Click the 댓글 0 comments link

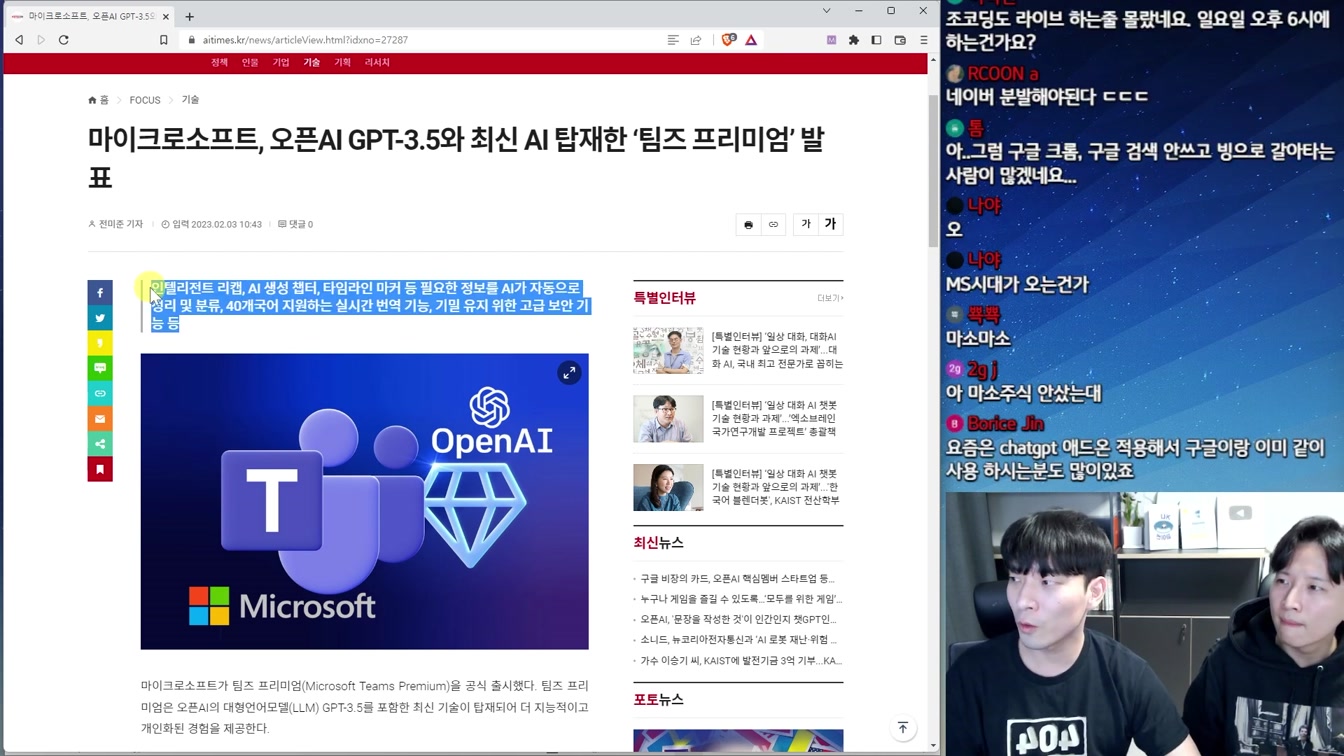point(296,225)
